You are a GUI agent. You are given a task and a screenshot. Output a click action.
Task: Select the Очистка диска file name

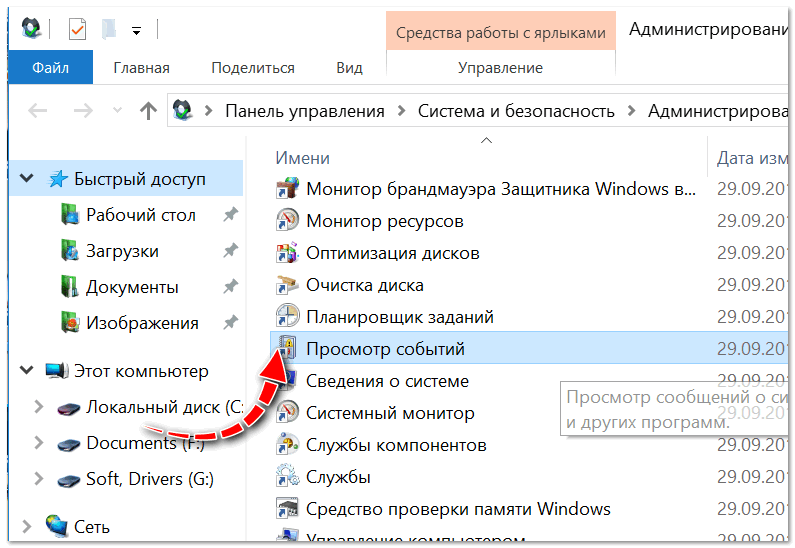tap(365, 285)
